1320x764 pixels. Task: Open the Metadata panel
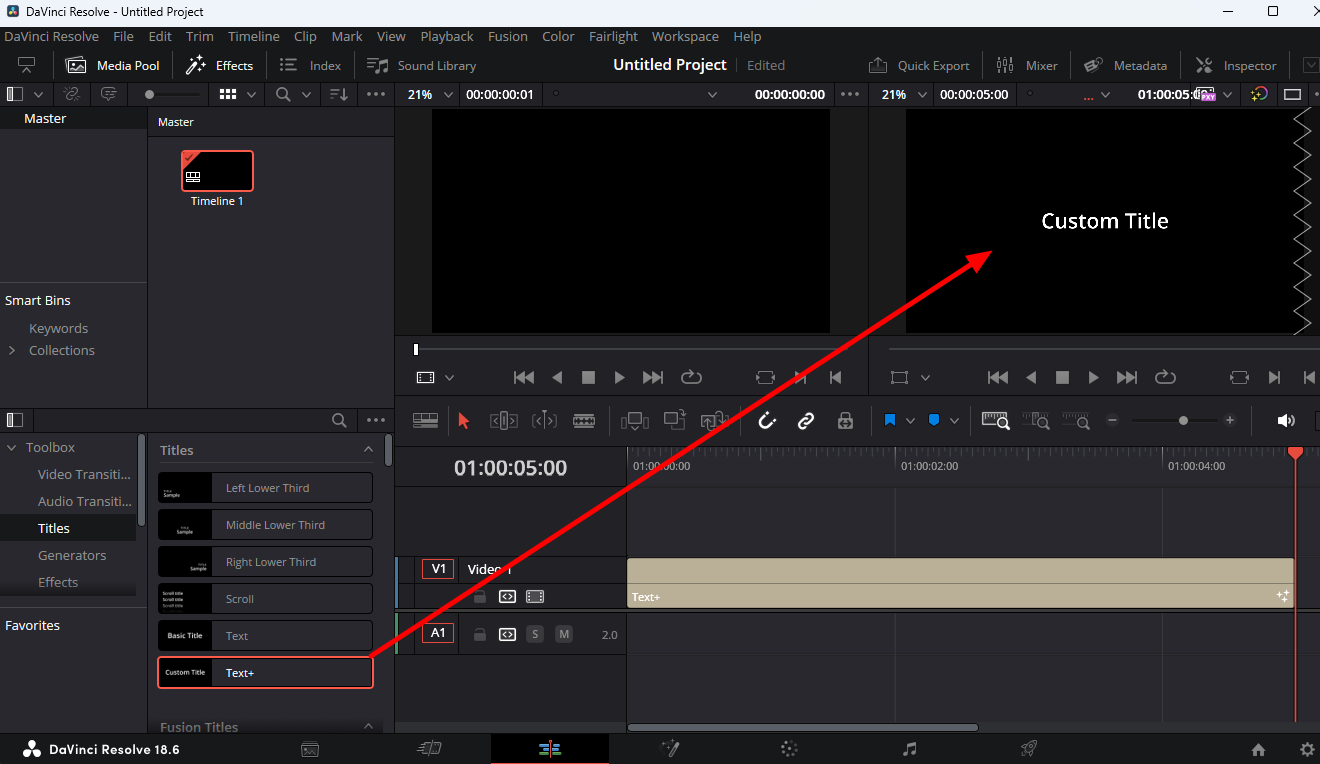click(1125, 65)
